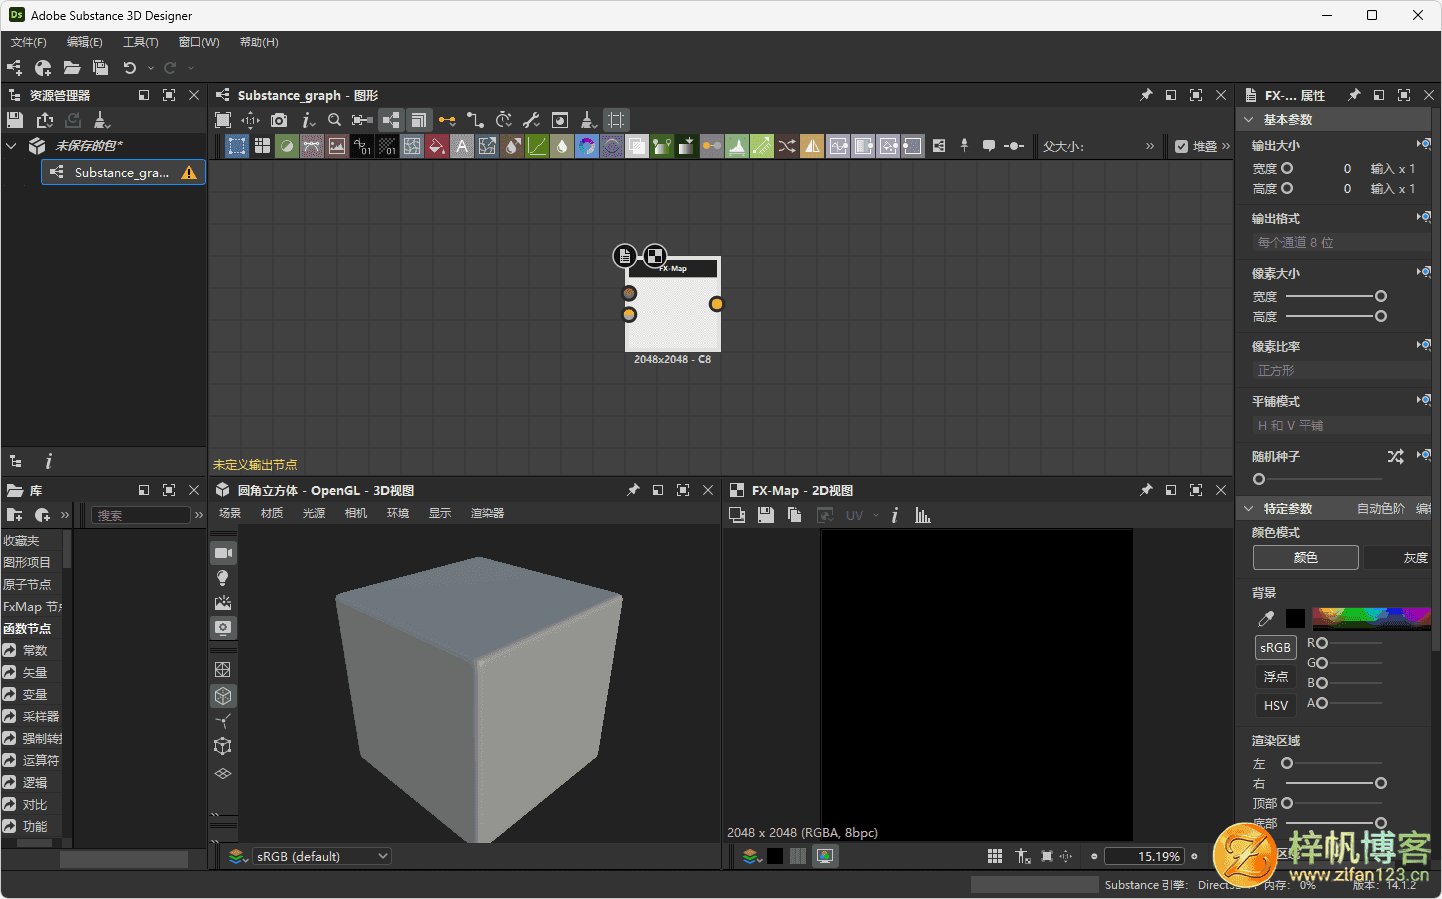Click the comment bubble icon in node bar
Image resolution: width=1442 pixels, height=899 pixels.
tap(989, 145)
